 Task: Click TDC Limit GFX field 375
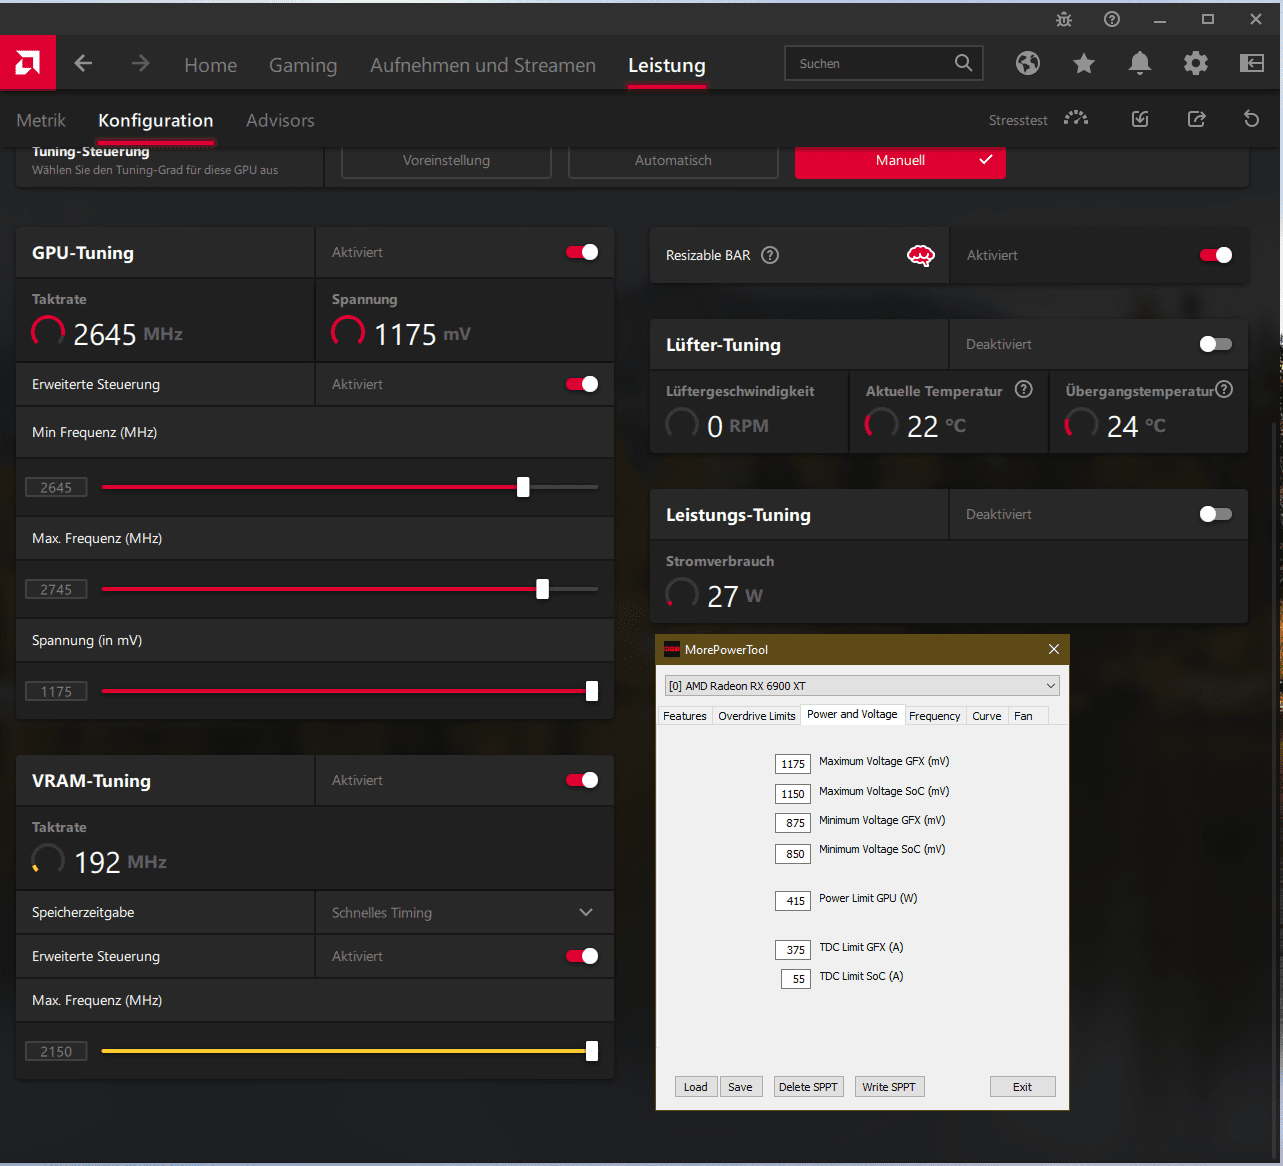pyautogui.click(x=793, y=950)
